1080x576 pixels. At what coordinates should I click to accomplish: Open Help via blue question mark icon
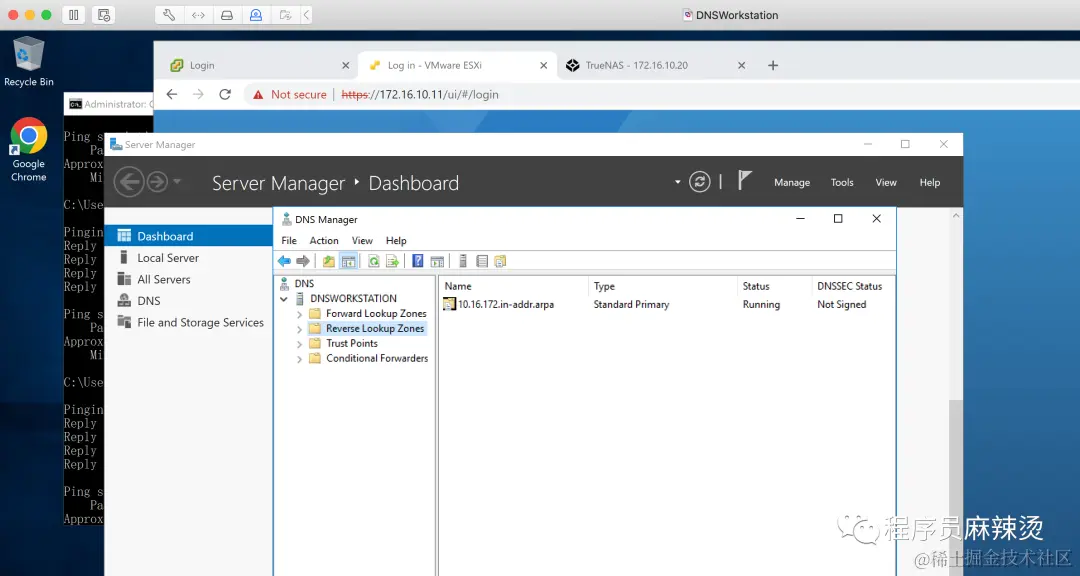tap(417, 261)
